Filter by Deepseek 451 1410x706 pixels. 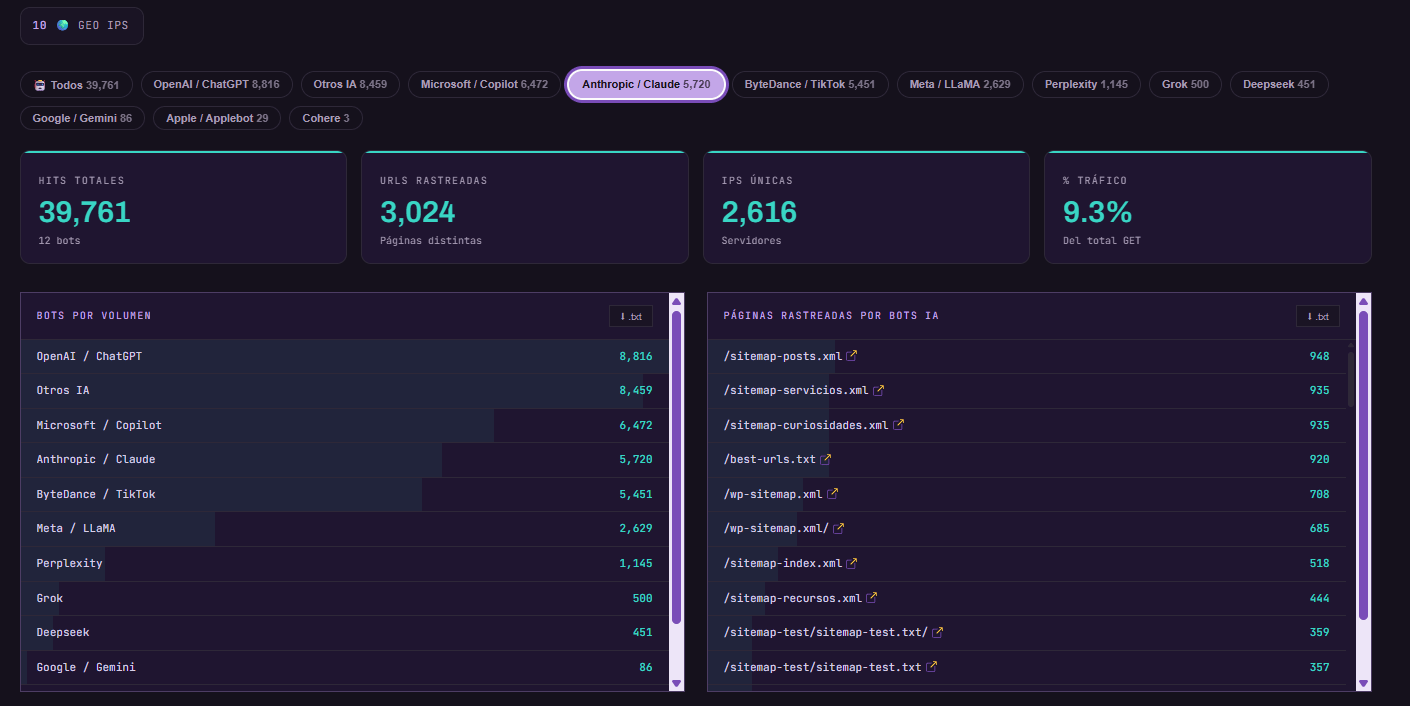coord(1279,85)
